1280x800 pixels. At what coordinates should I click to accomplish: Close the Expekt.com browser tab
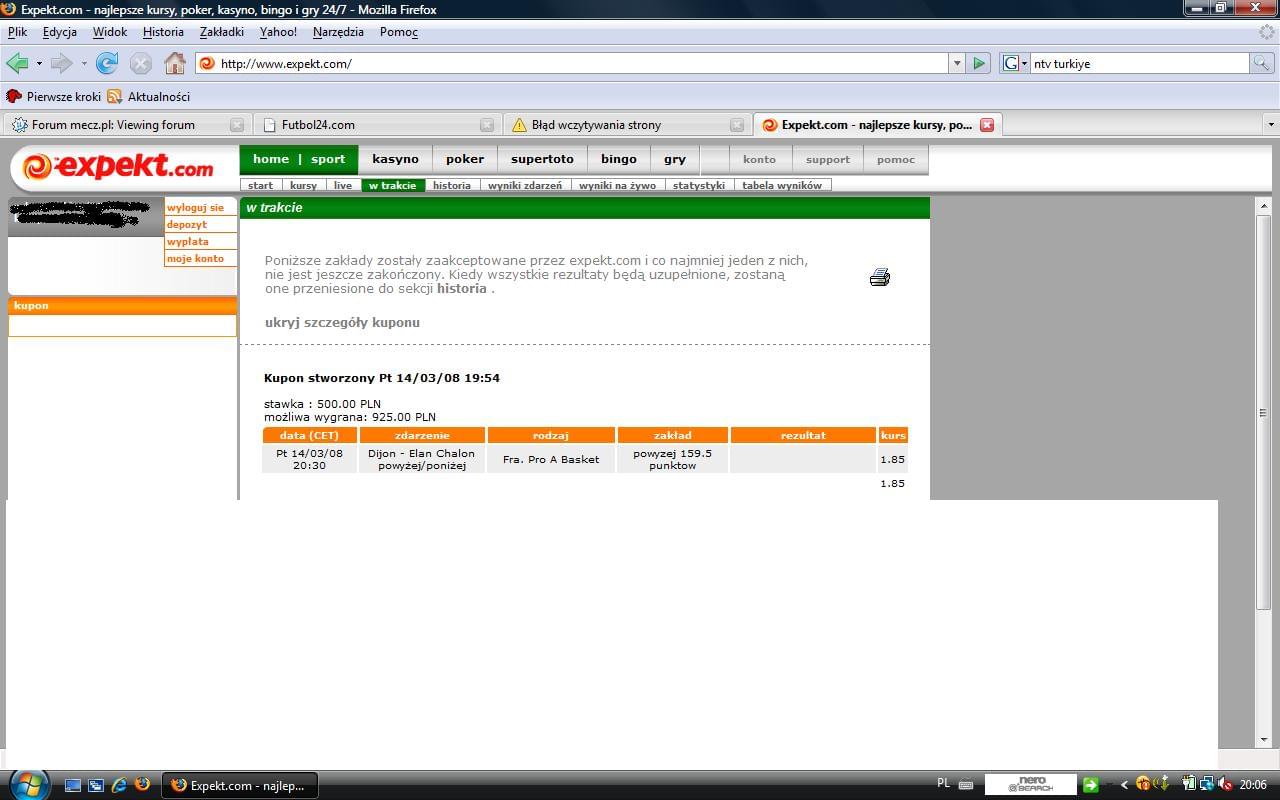(x=987, y=125)
